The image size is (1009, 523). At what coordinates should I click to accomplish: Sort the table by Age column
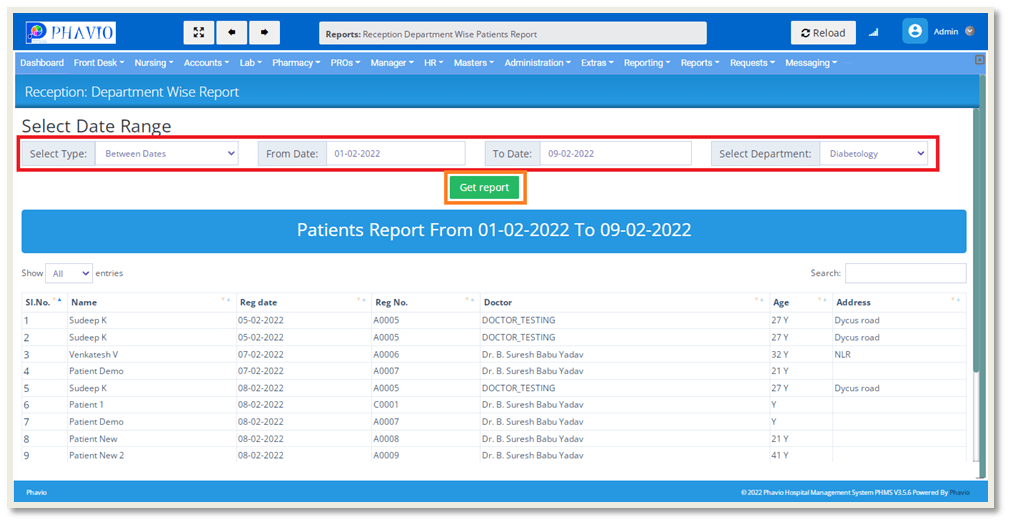tap(822, 300)
